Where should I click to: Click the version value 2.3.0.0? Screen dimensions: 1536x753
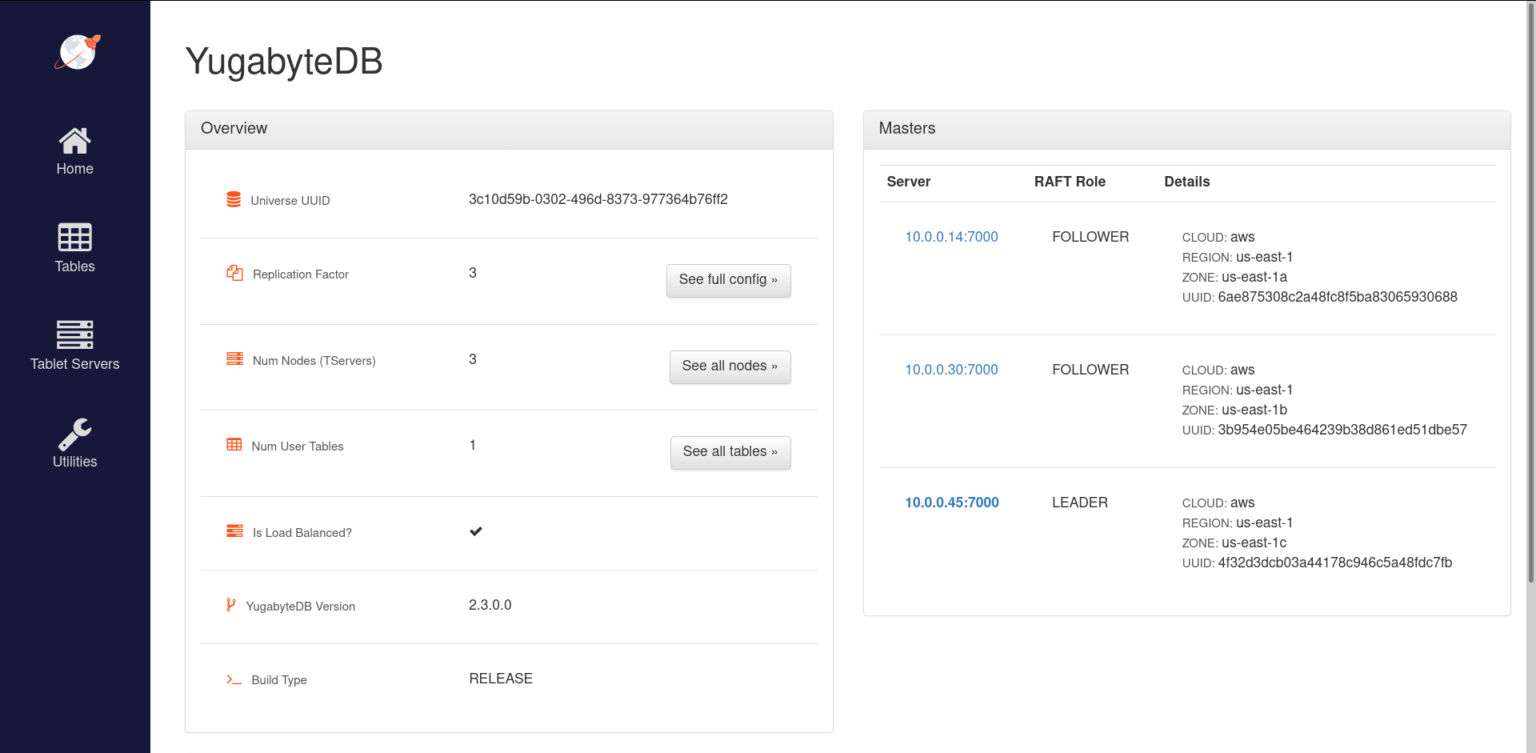click(x=490, y=605)
